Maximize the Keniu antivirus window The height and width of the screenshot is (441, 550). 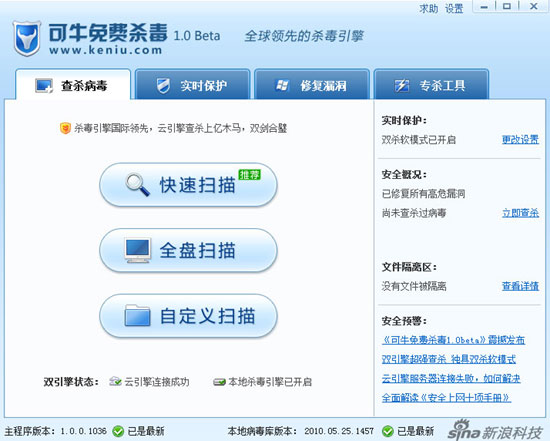click(x=507, y=6)
